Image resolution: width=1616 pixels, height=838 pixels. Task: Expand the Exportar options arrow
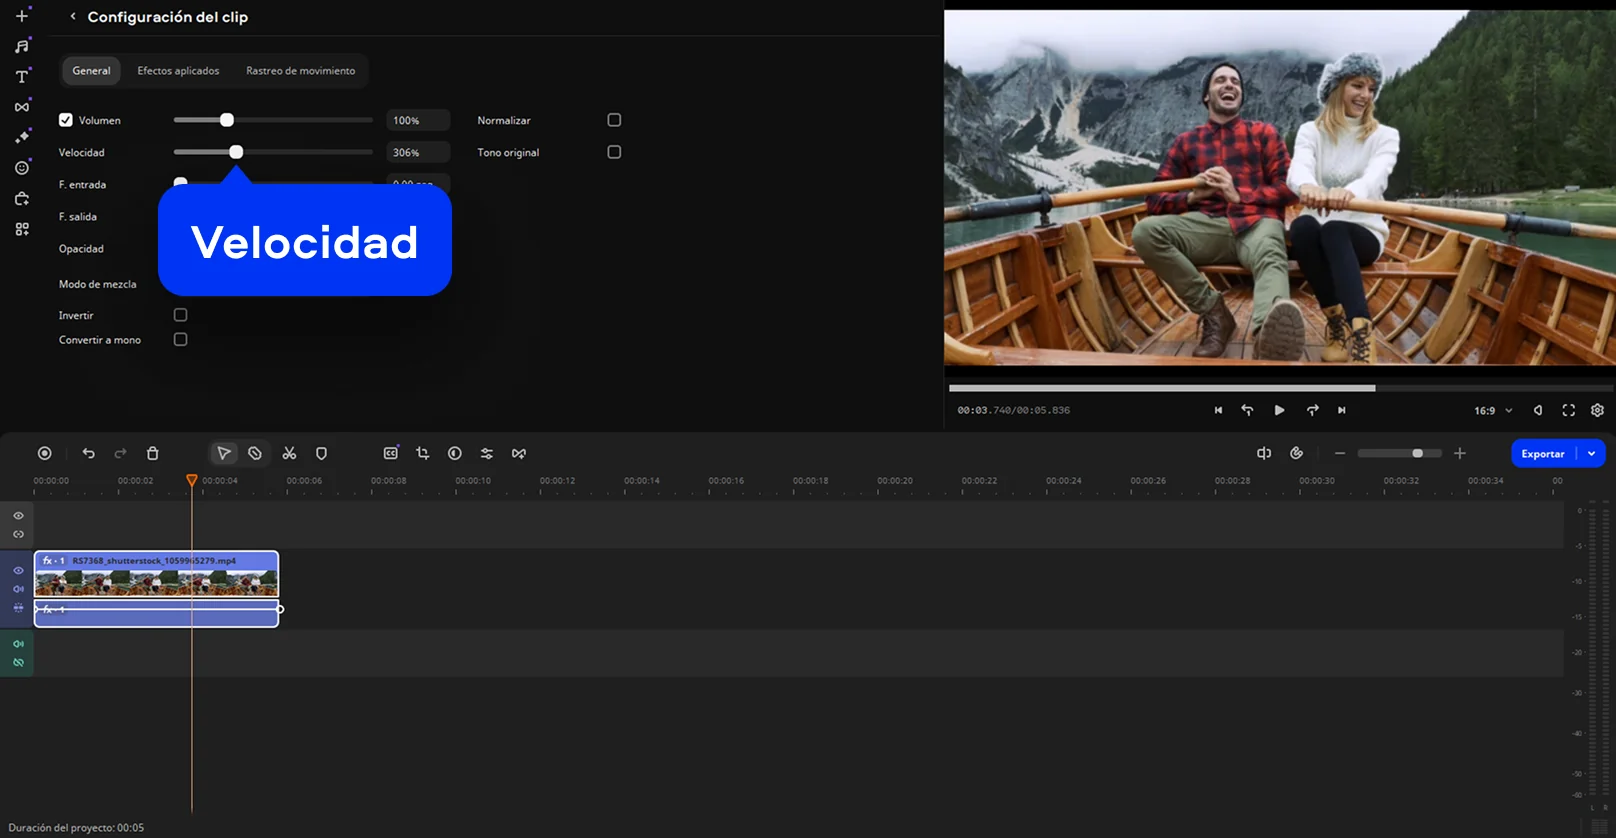[1591, 453]
